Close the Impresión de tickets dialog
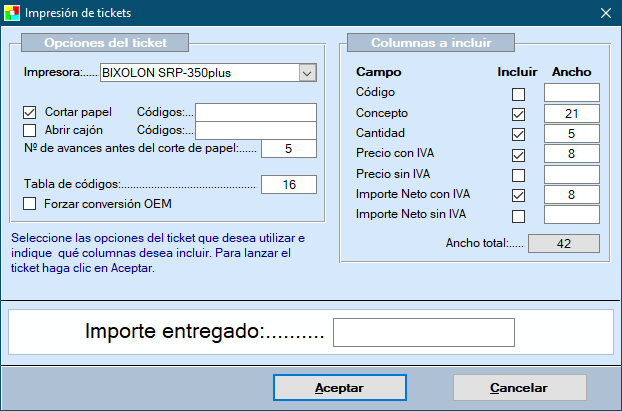622x411 pixels. pyautogui.click(x=605, y=14)
